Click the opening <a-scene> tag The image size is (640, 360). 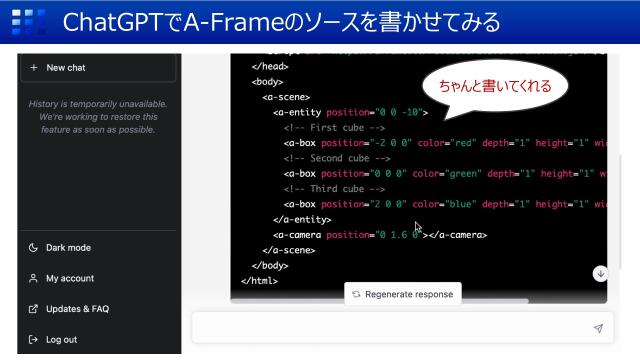pyautogui.click(x=286, y=97)
